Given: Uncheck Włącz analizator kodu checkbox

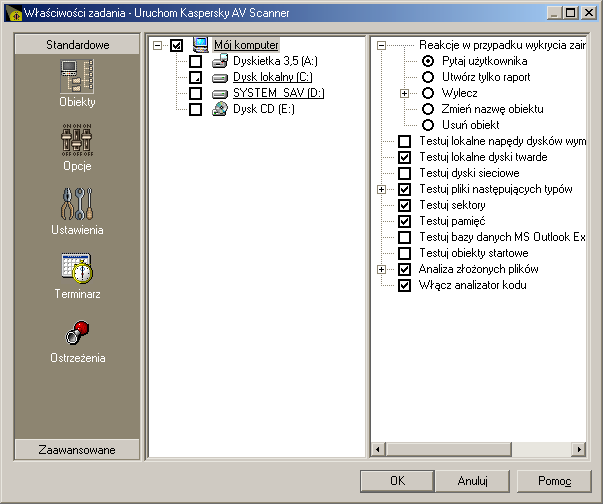Looking at the screenshot, I should 404,285.
